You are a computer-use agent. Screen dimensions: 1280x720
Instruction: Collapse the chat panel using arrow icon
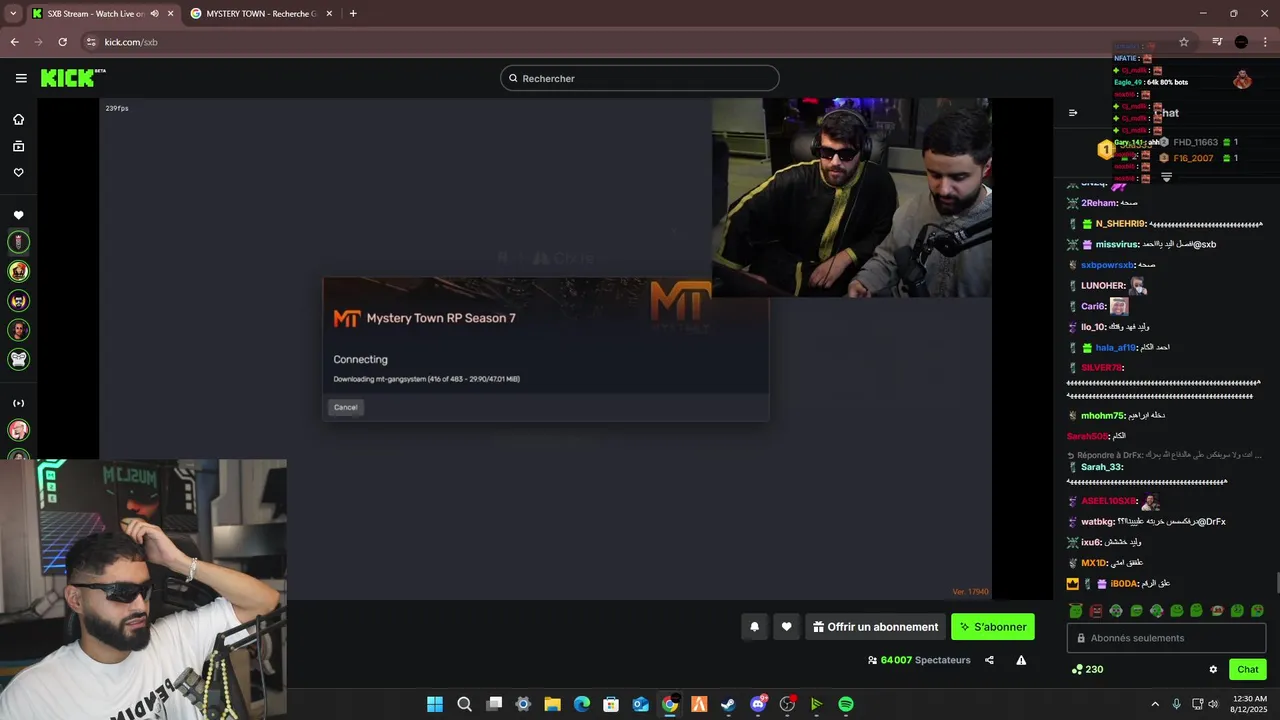tap(1073, 113)
